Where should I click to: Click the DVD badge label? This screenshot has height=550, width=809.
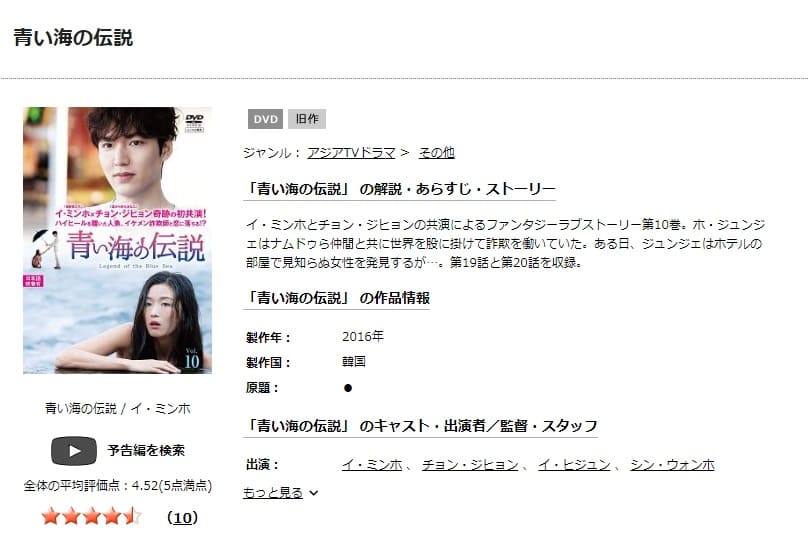[265, 119]
